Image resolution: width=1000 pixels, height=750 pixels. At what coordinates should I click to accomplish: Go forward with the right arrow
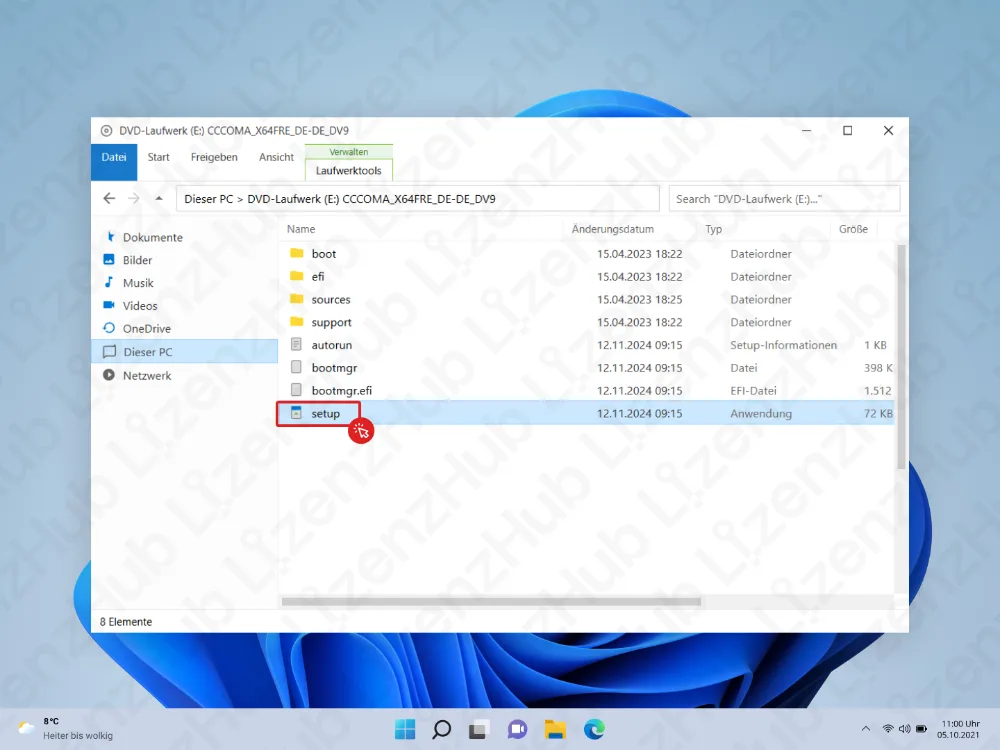tap(133, 198)
